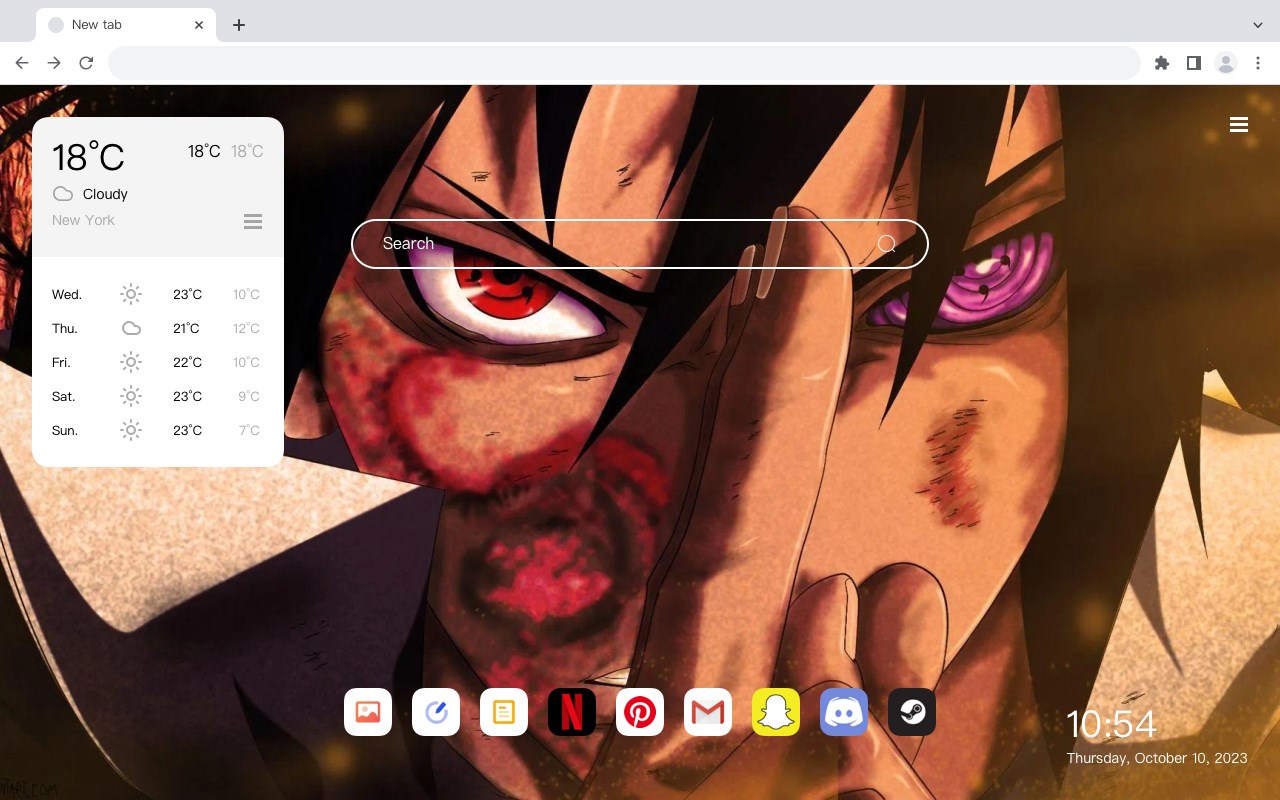Image resolution: width=1280 pixels, height=800 pixels.
Task: Launch the Pinterest shortcut
Action: tap(640, 712)
